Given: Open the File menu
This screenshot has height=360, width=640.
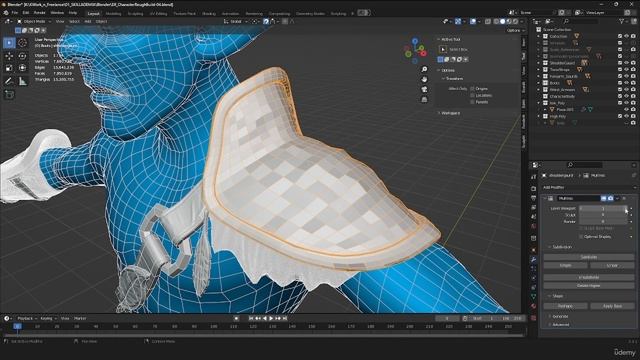Looking at the screenshot, I should pyautogui.click(x=15, y=13).
